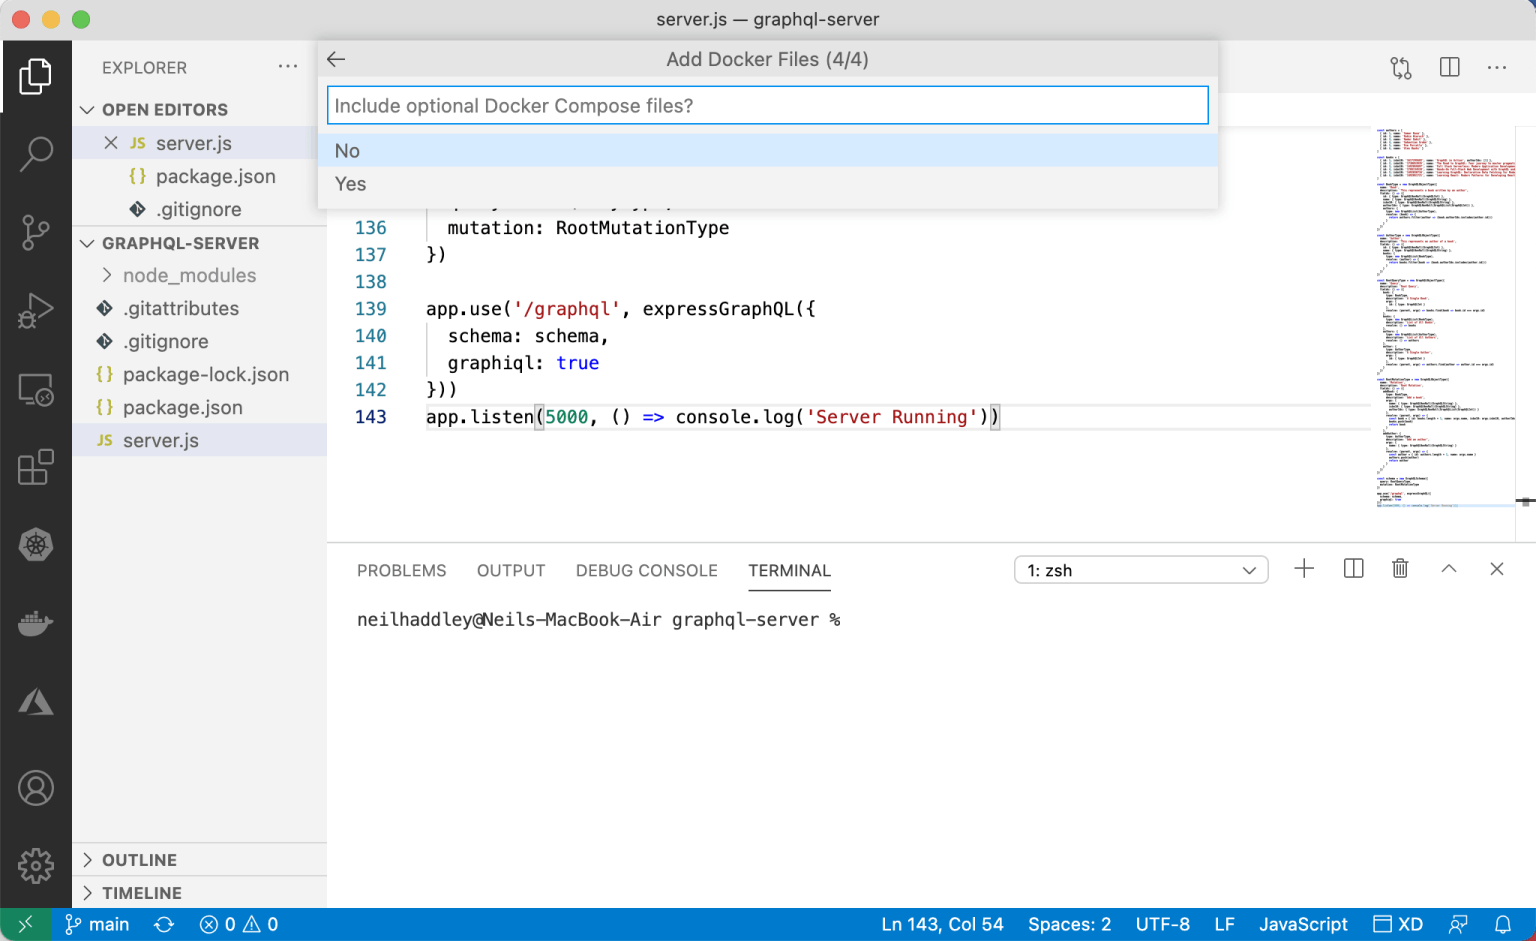This screenshot has height=941, width=1536.
Task: Open the Run and Debug view
Action: pos(36,311)
